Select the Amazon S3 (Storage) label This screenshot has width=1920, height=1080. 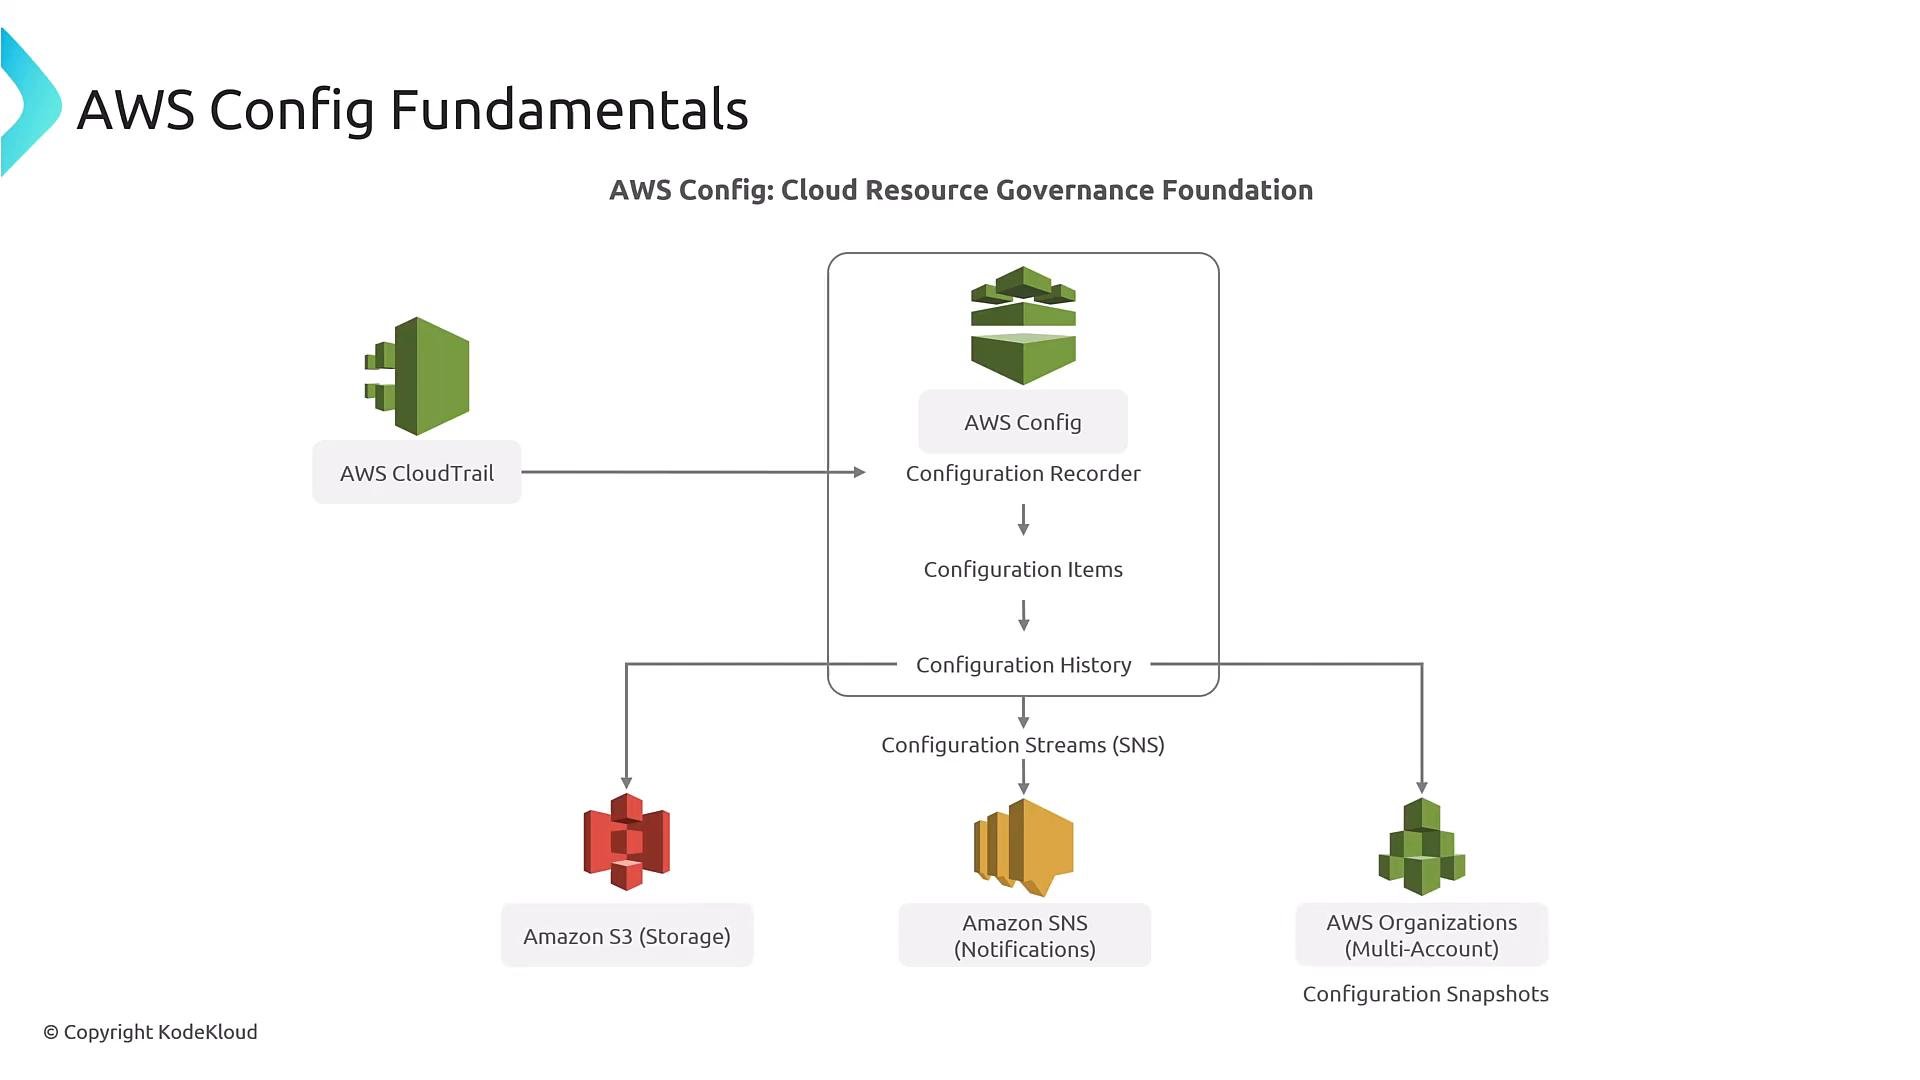[x=627, y=936]
